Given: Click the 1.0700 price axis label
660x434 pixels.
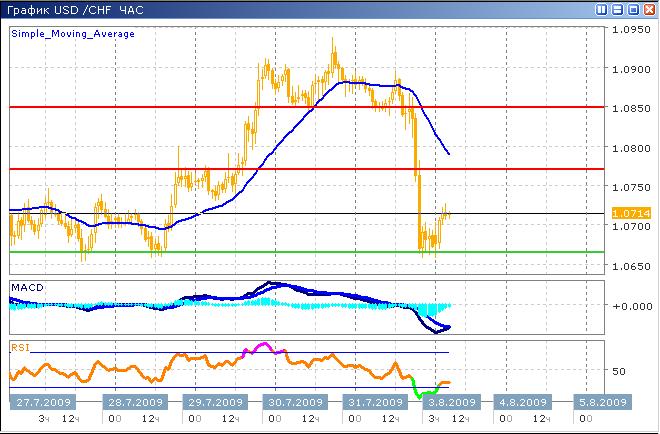Looking at the screenshot, I should [x=631, y=226].
